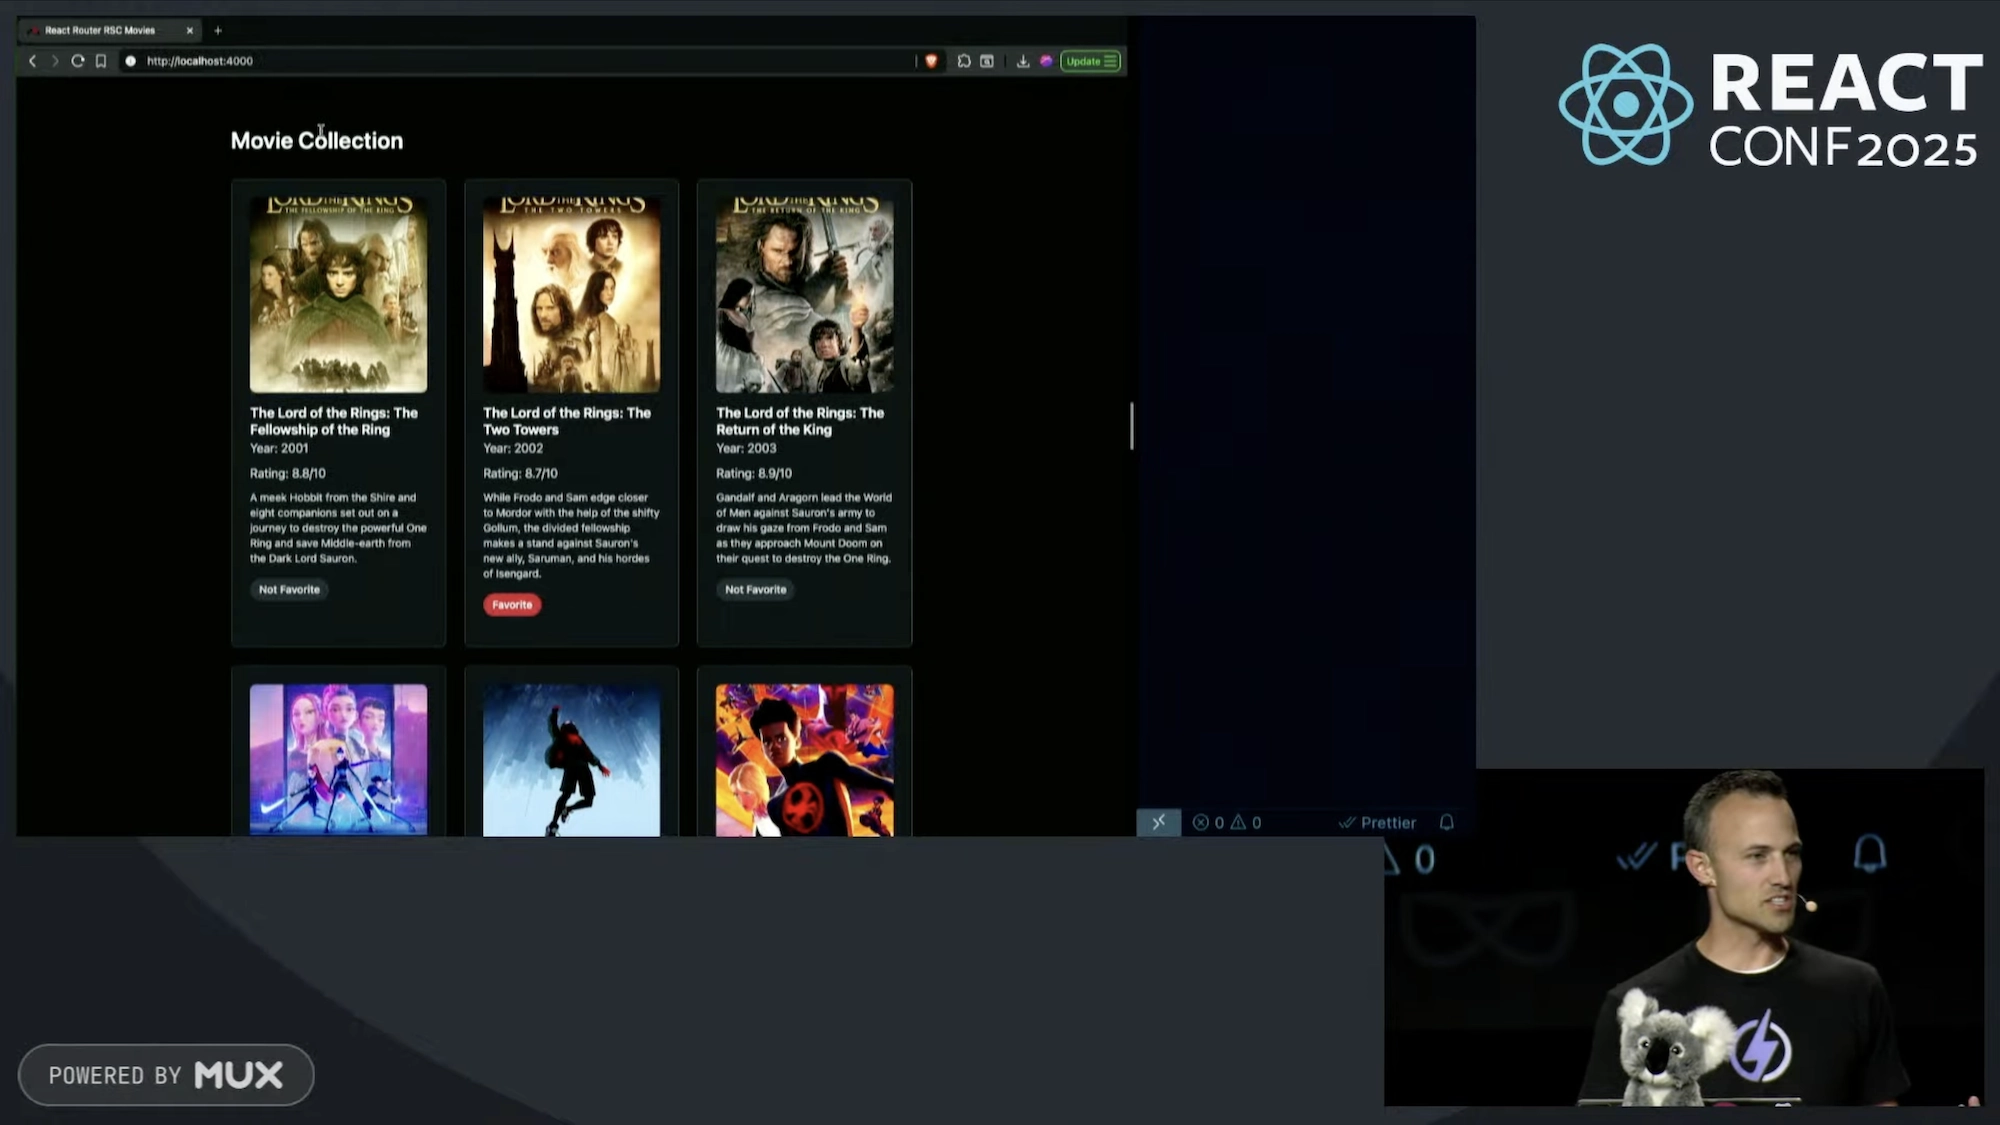The width and height of the screenshot is (2000, 1125).
Task: Open the errors and warnings indicator
Action: pos(1226,822)
